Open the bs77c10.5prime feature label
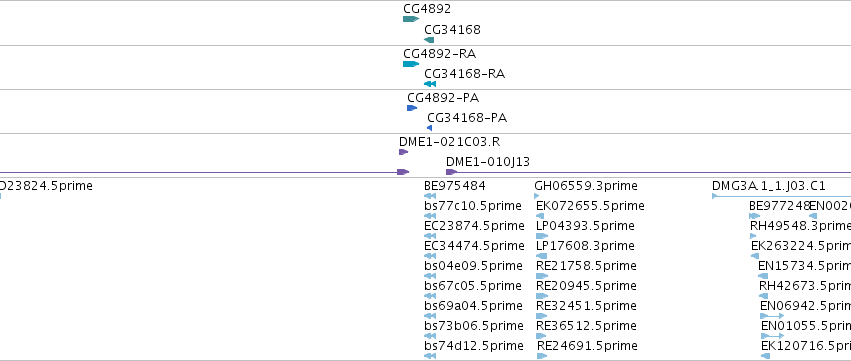The width and height of the screenshot is (851, 361). (x=473, y=206)
